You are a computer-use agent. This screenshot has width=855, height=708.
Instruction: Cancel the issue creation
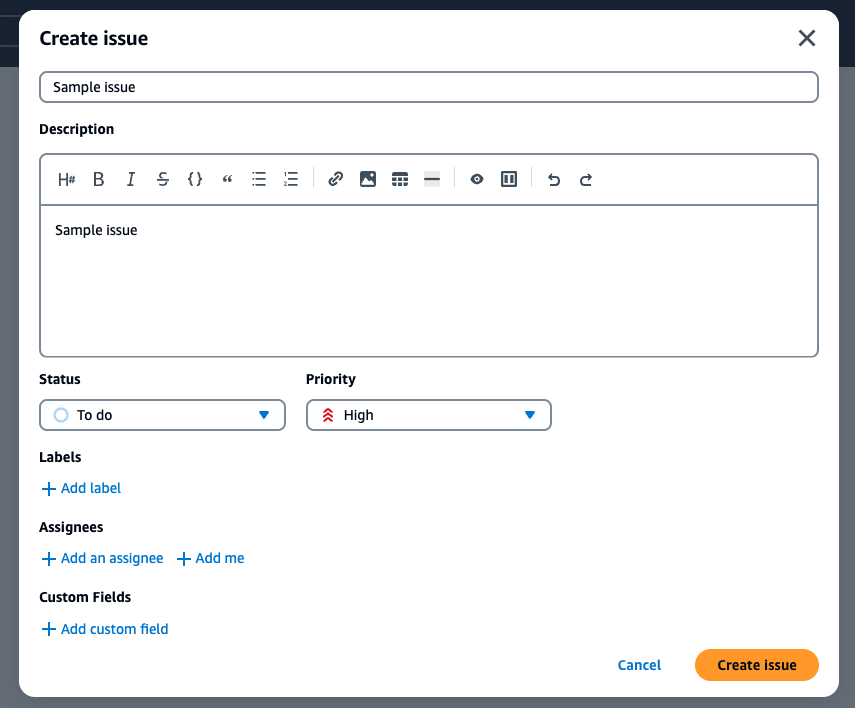pos(639,665)
